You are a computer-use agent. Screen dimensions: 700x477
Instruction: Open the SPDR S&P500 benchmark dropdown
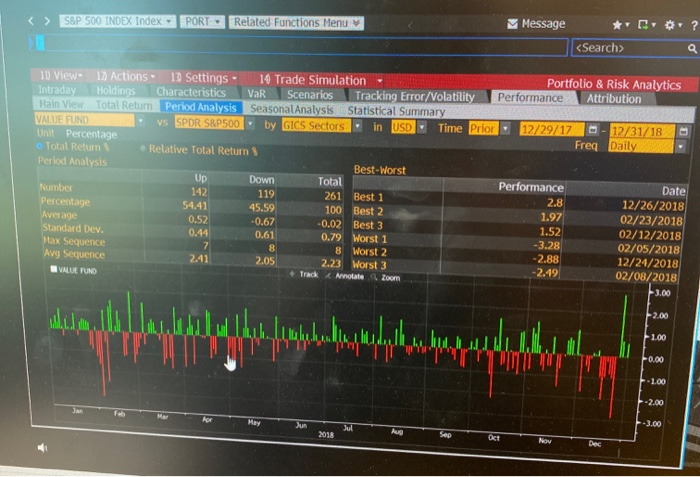pyautogui.click(x=250, y=124)
